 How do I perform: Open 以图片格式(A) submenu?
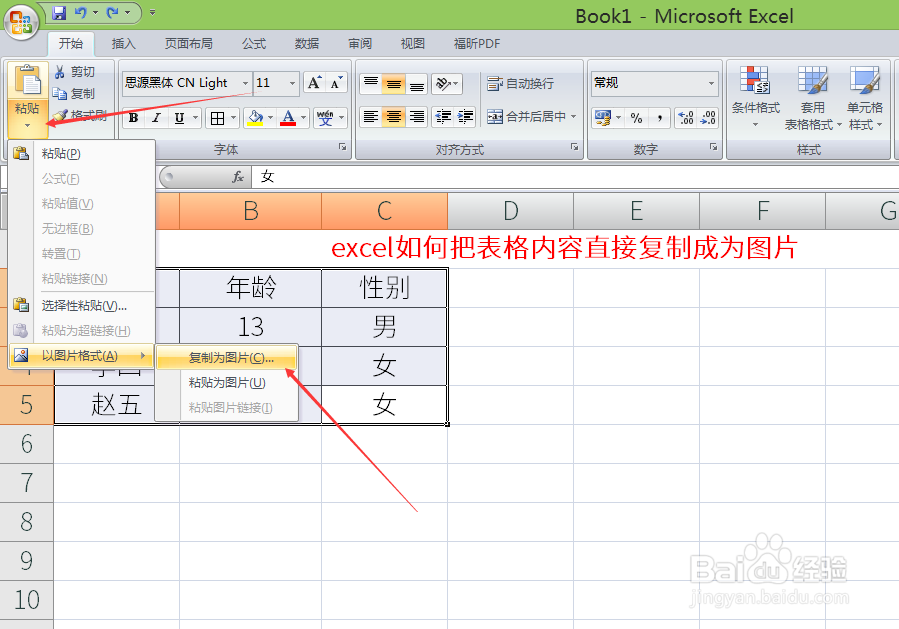pos(83,356)
